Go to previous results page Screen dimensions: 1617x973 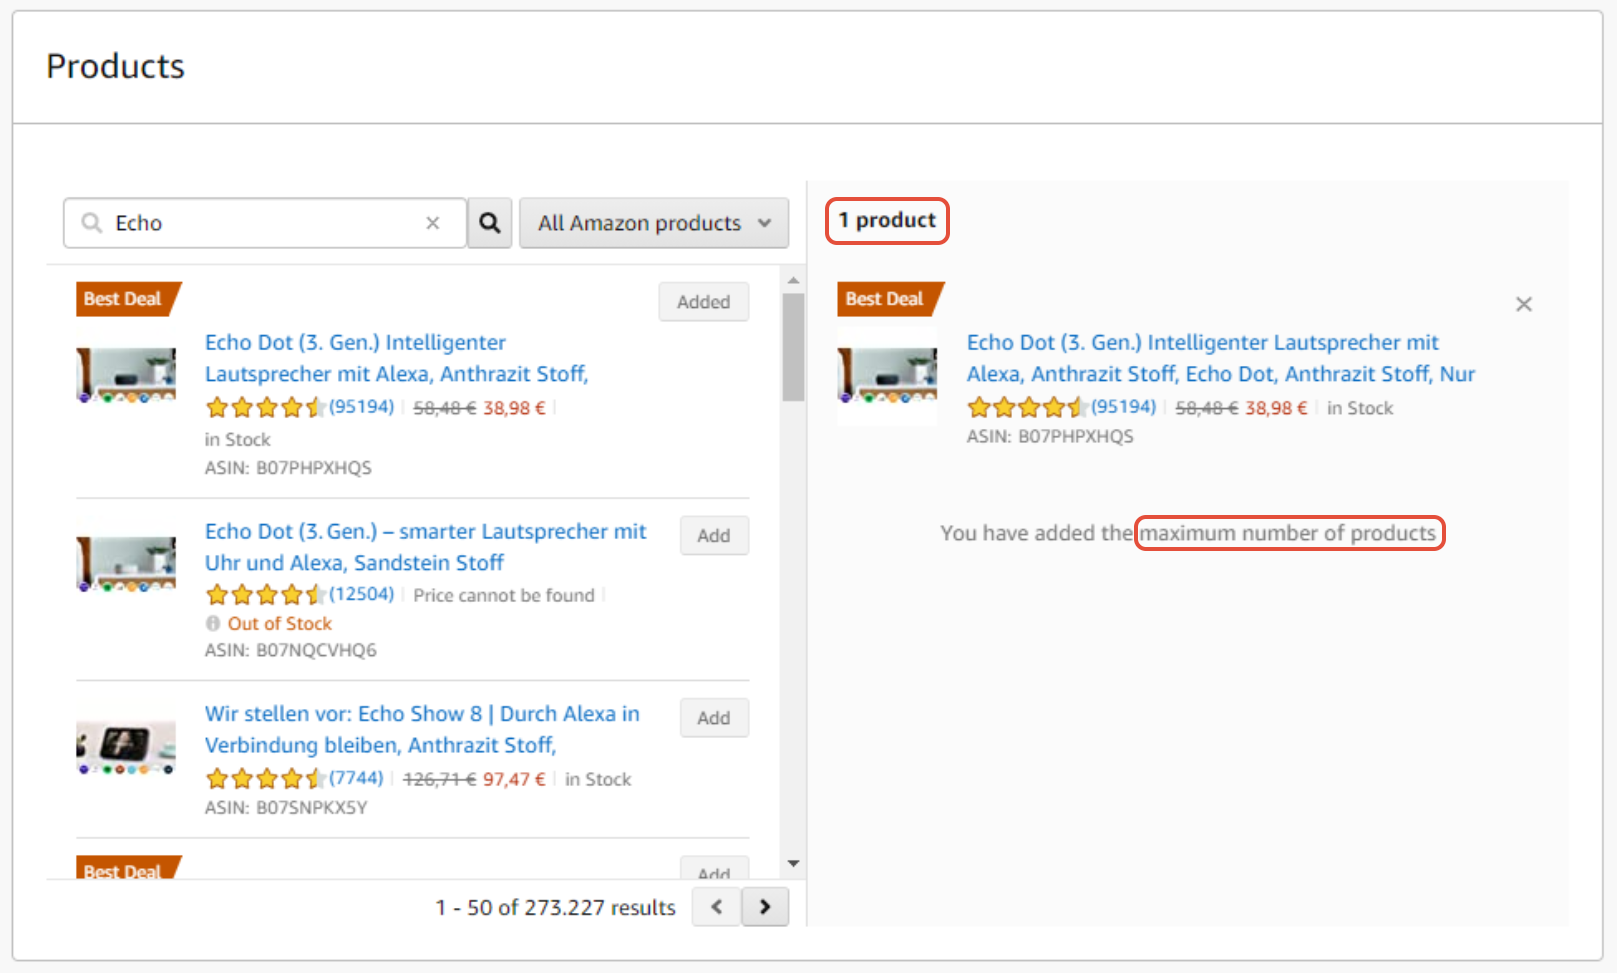(717, 907)
